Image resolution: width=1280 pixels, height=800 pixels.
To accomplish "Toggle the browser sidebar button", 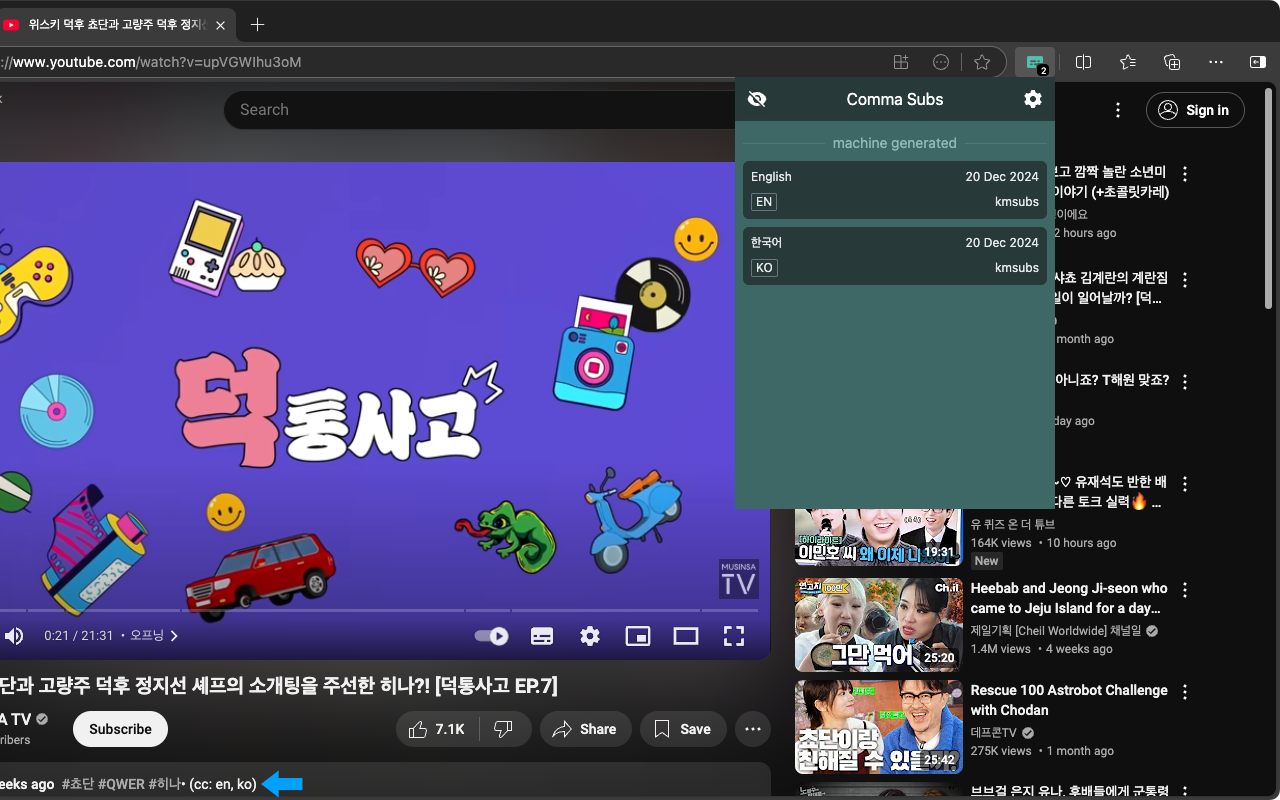I will 1258,62.
